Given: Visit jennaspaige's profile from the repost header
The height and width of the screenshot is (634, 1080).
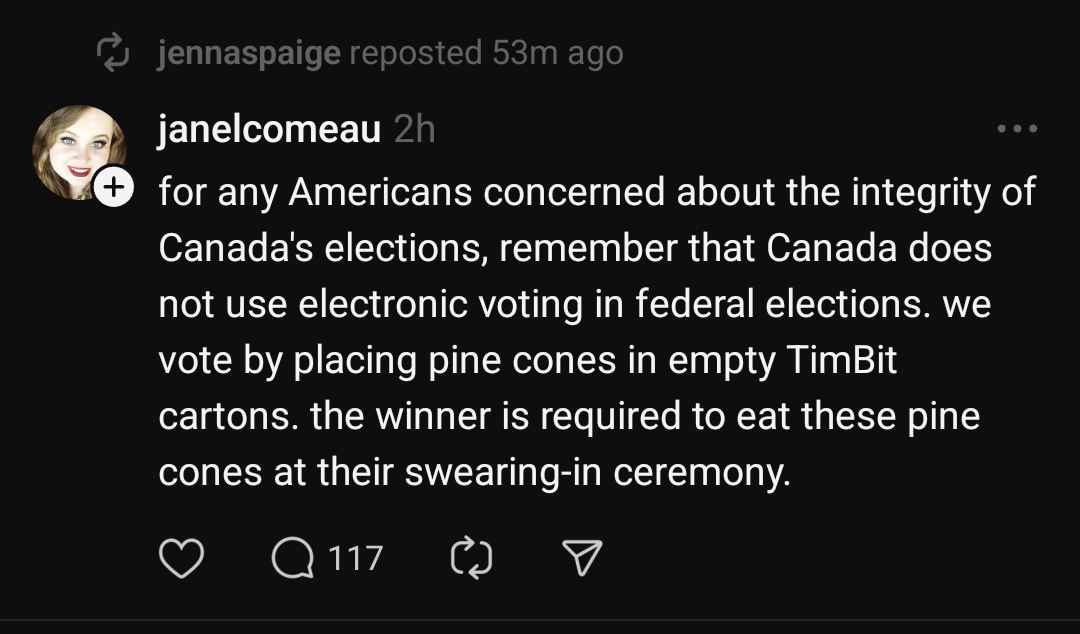Looking at the screenshot, I should pos(249,53).
